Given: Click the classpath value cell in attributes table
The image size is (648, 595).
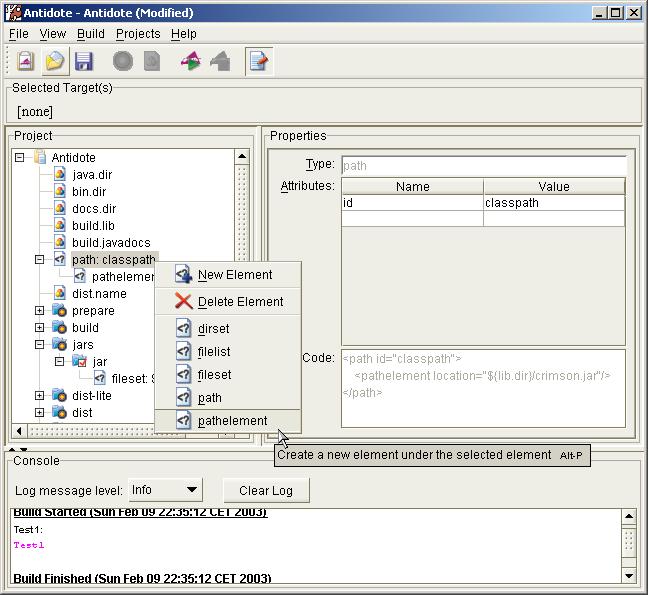Looking at the screenshot, I should (553, 202).
